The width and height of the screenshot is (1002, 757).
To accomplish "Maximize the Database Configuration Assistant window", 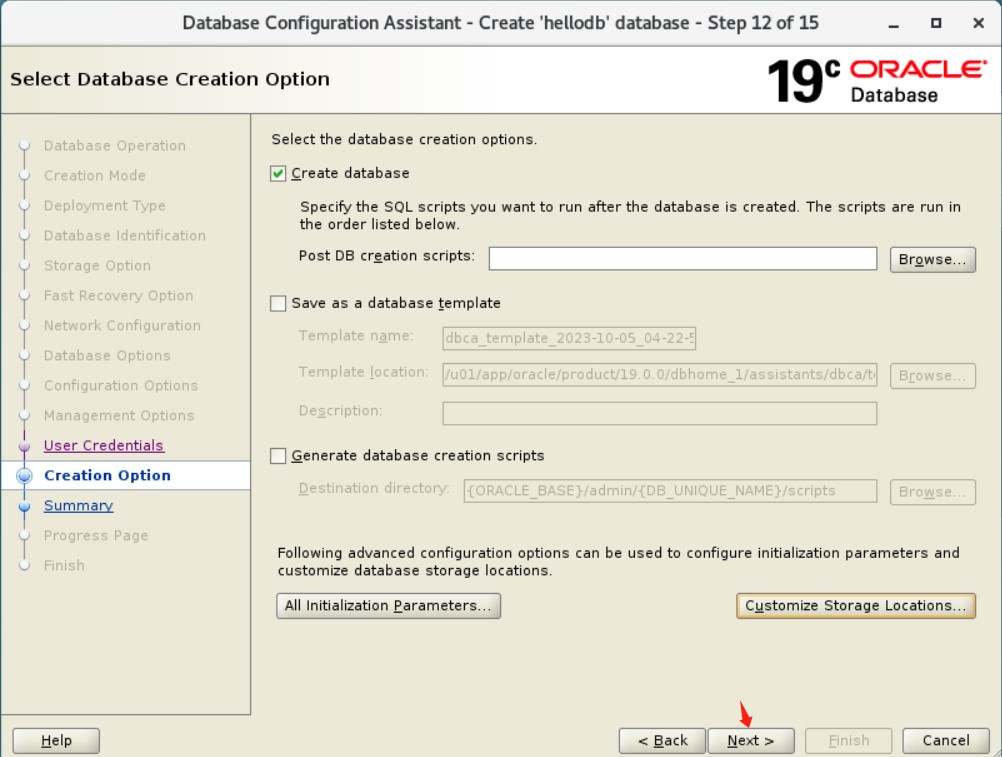I will click(x=936, y=23).
